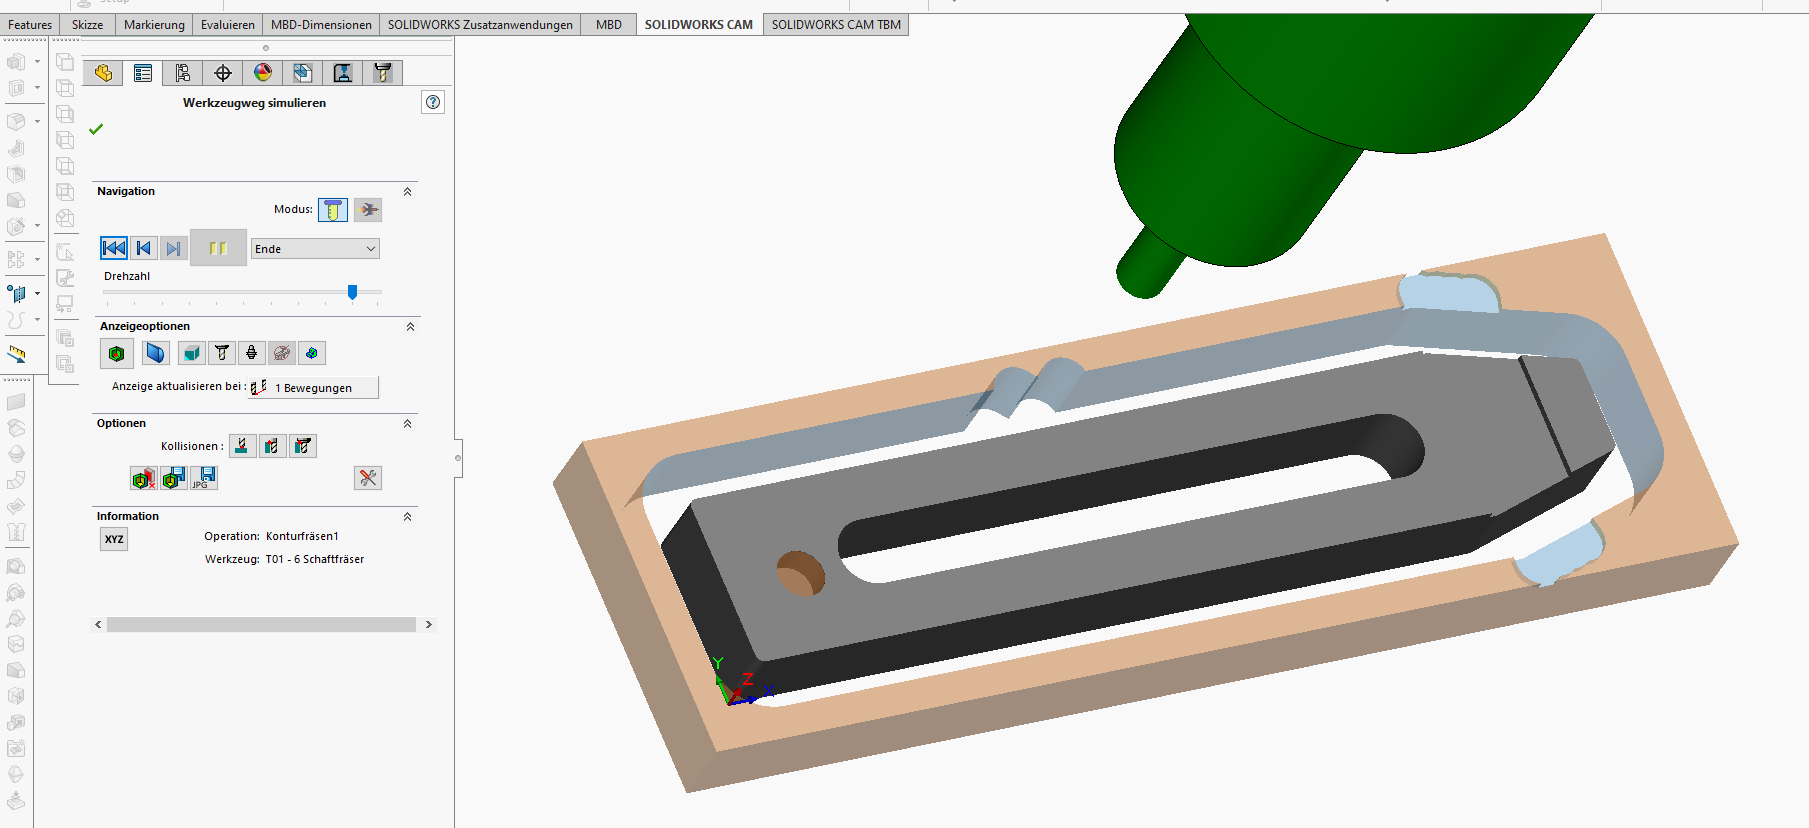
Task: Collapse the Anzeigeoptionen section
Action: tap(410, 327)
